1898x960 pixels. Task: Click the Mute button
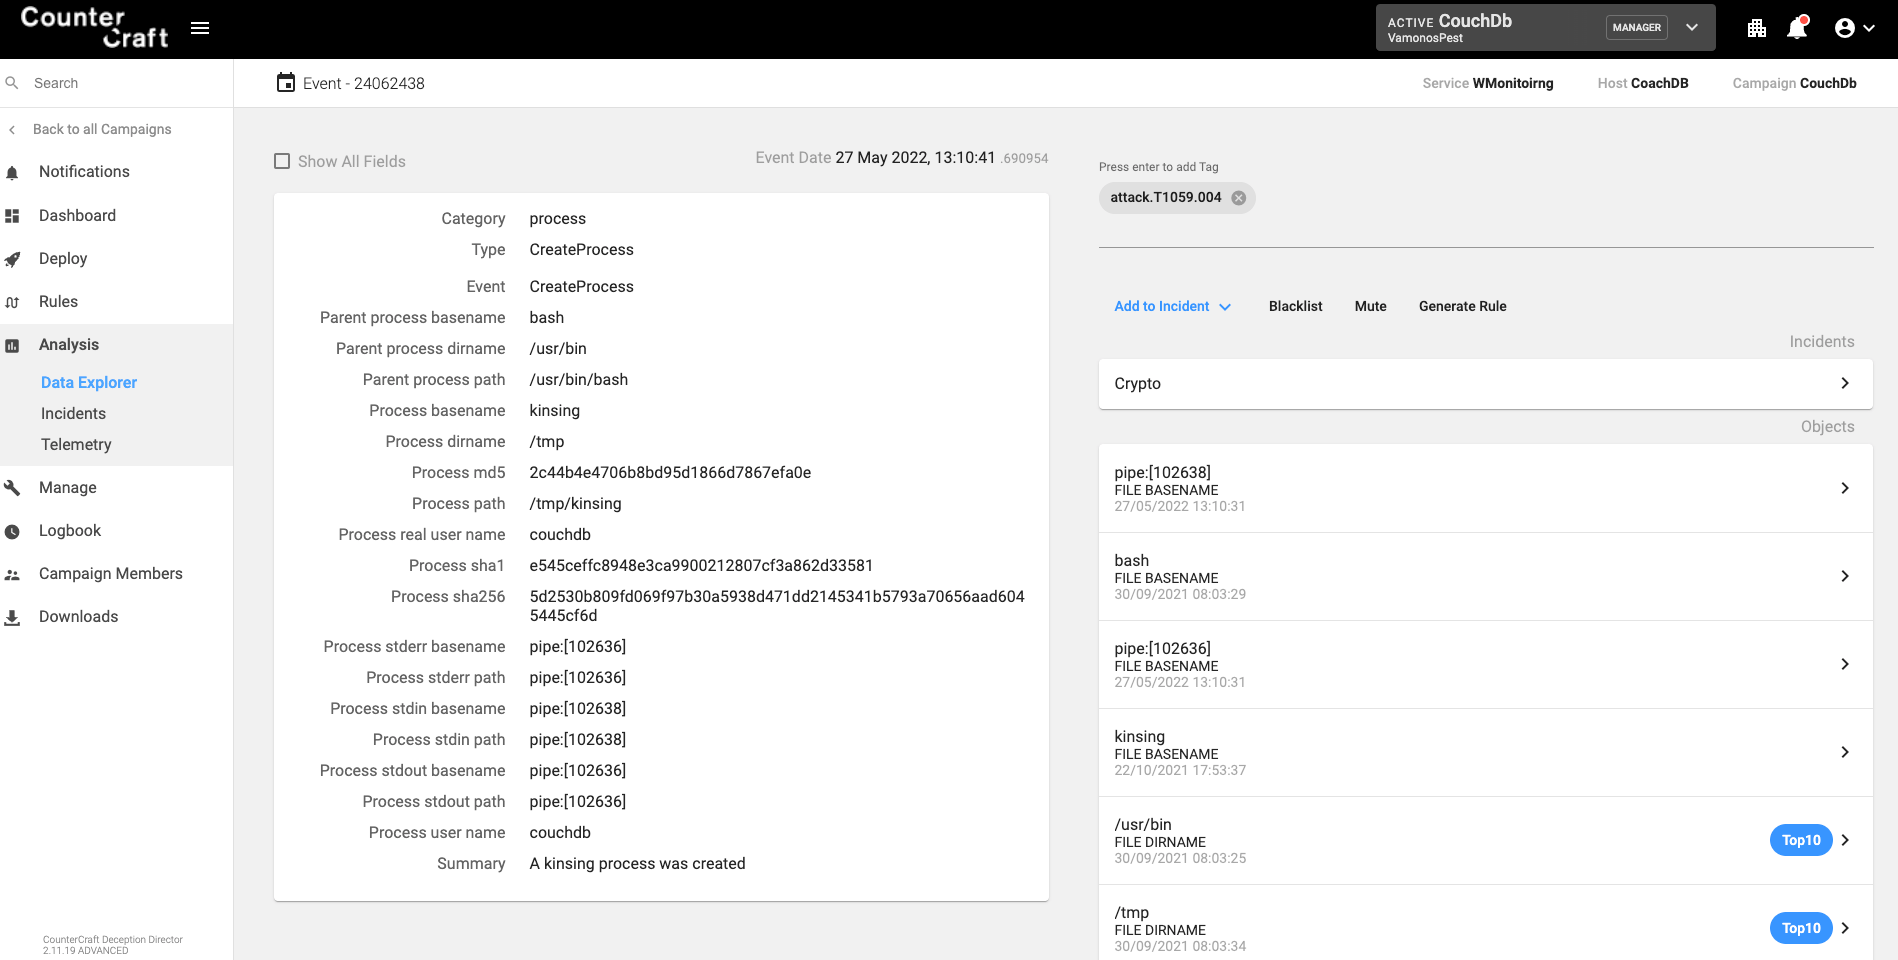[1370, 306]
